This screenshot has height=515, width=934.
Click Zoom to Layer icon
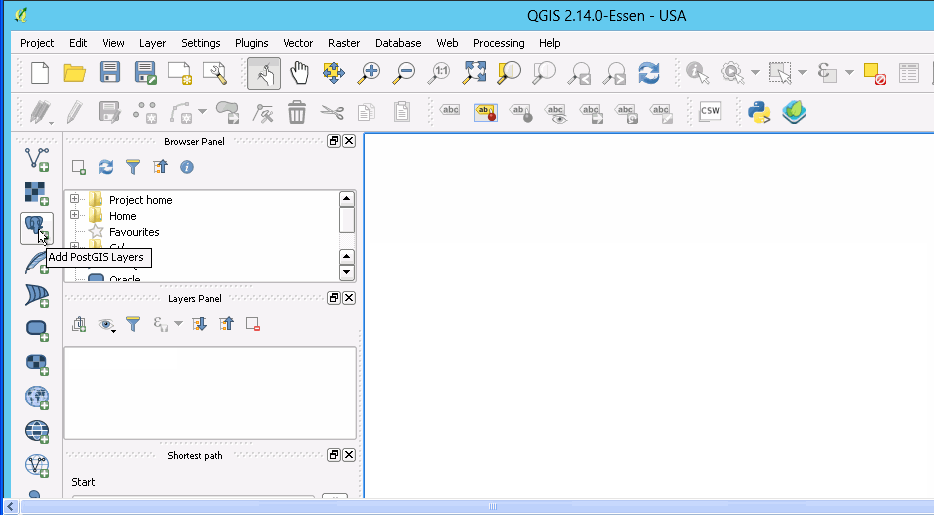[544, 73]
